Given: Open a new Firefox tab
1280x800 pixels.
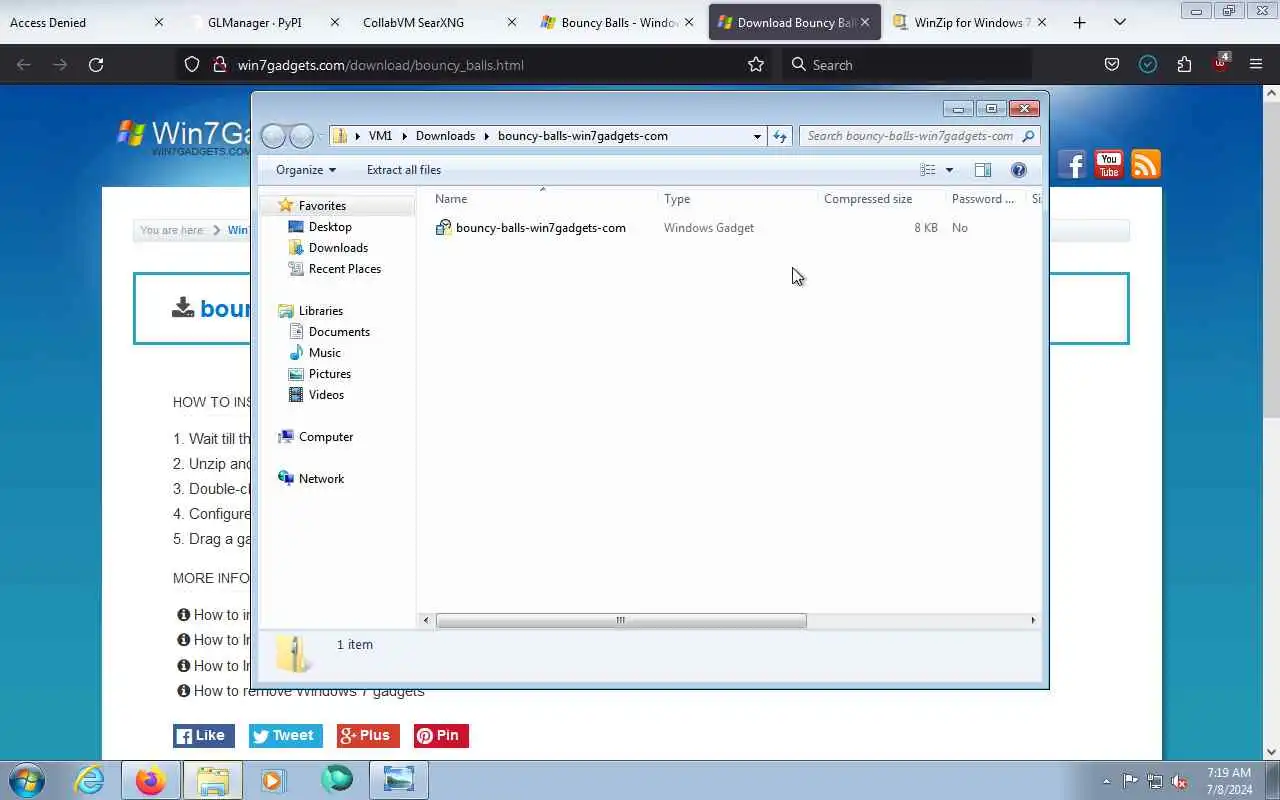Looking at the screenshot, I should 1079,22.
